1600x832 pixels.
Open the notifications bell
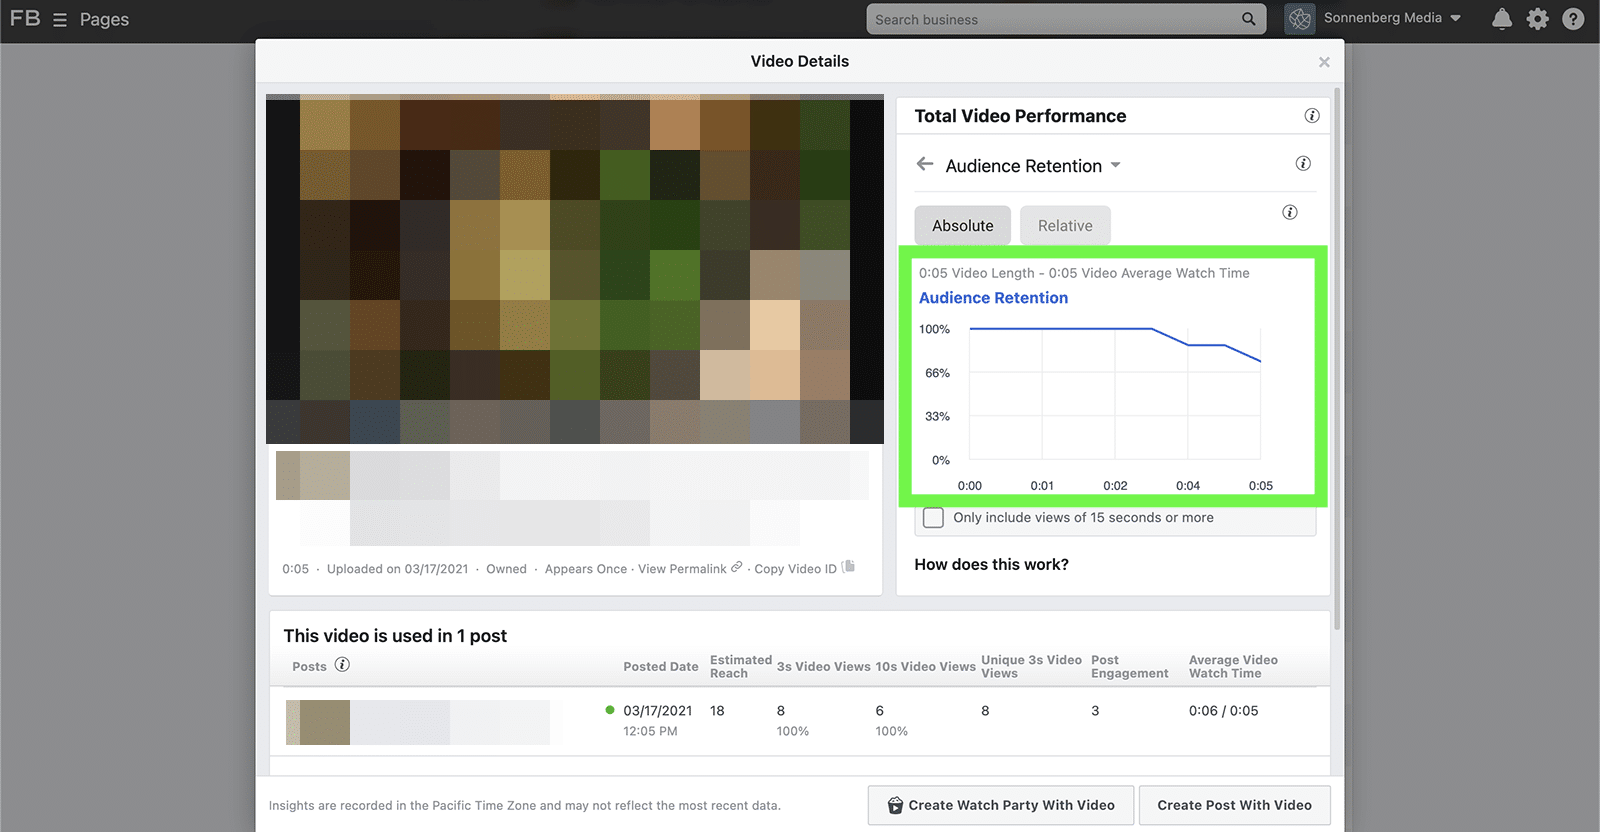[1501, 19]
